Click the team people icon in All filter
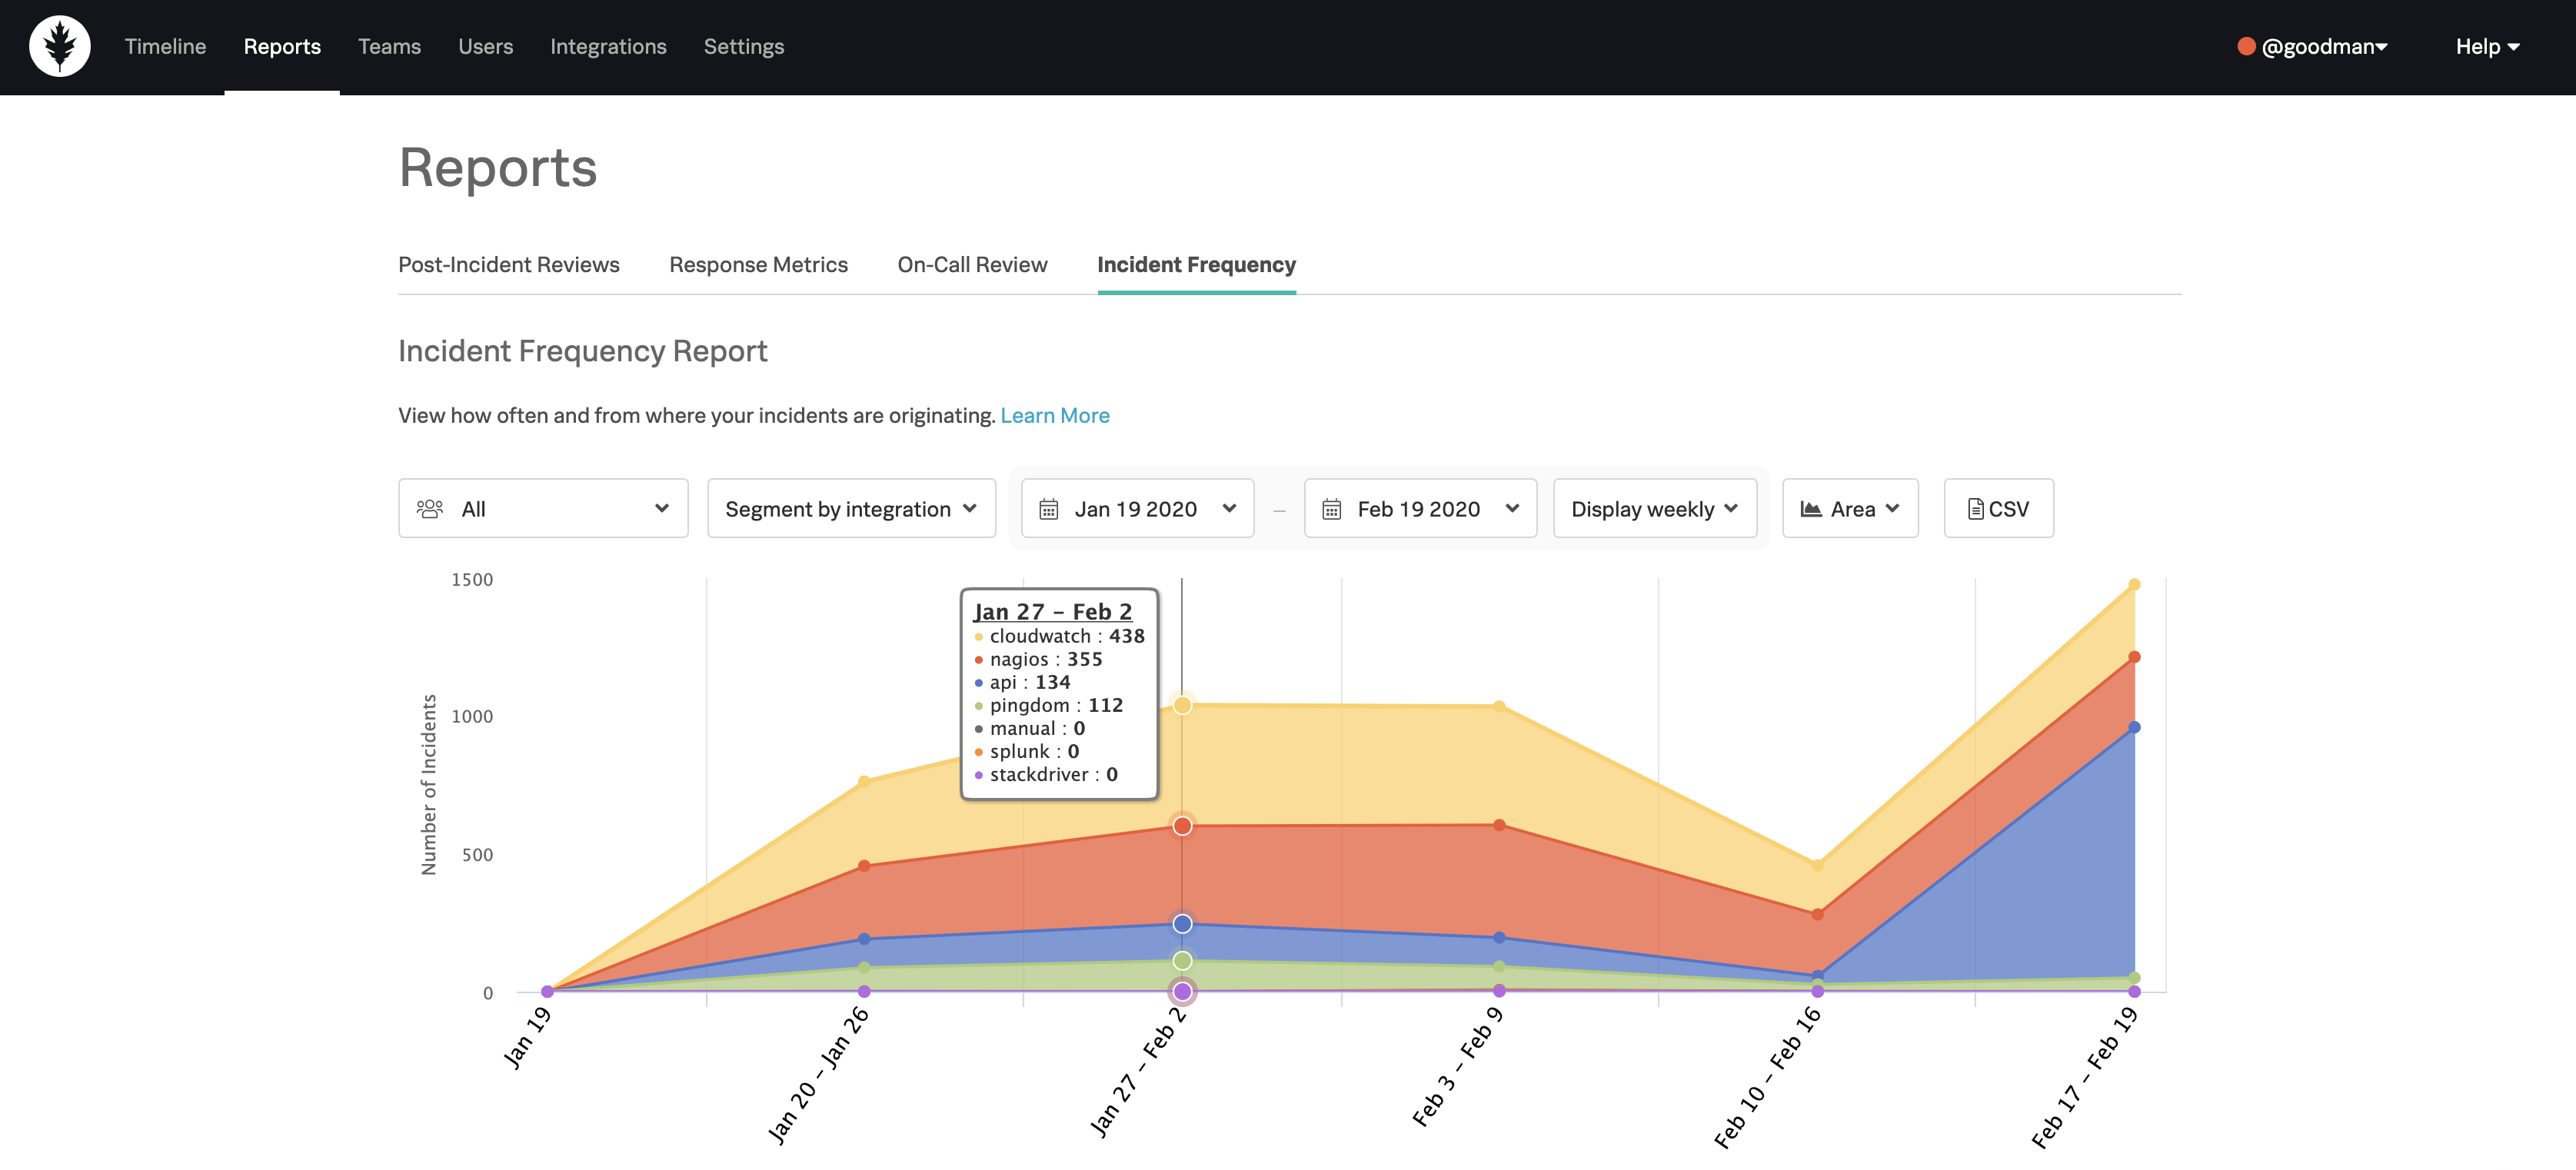This screenshot has height=1170, width=2576. point(429,509)
